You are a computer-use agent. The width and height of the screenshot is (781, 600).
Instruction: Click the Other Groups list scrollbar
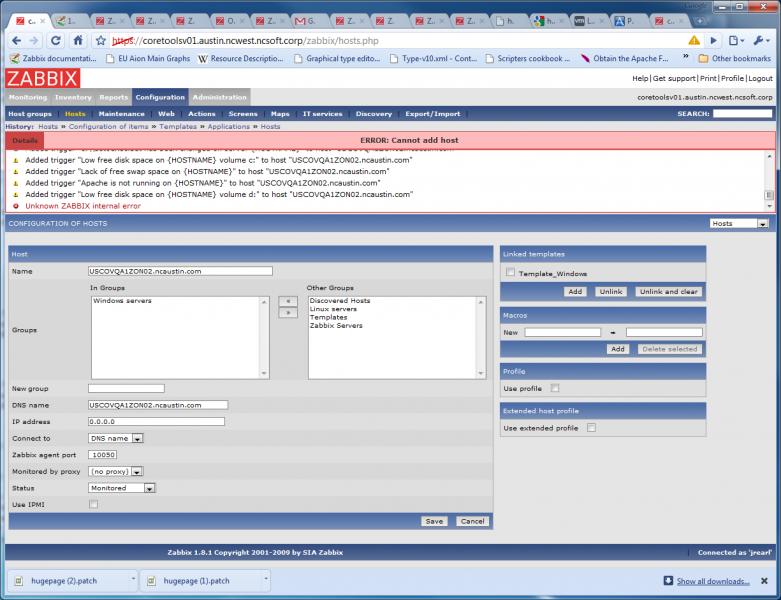coord(481,337)
